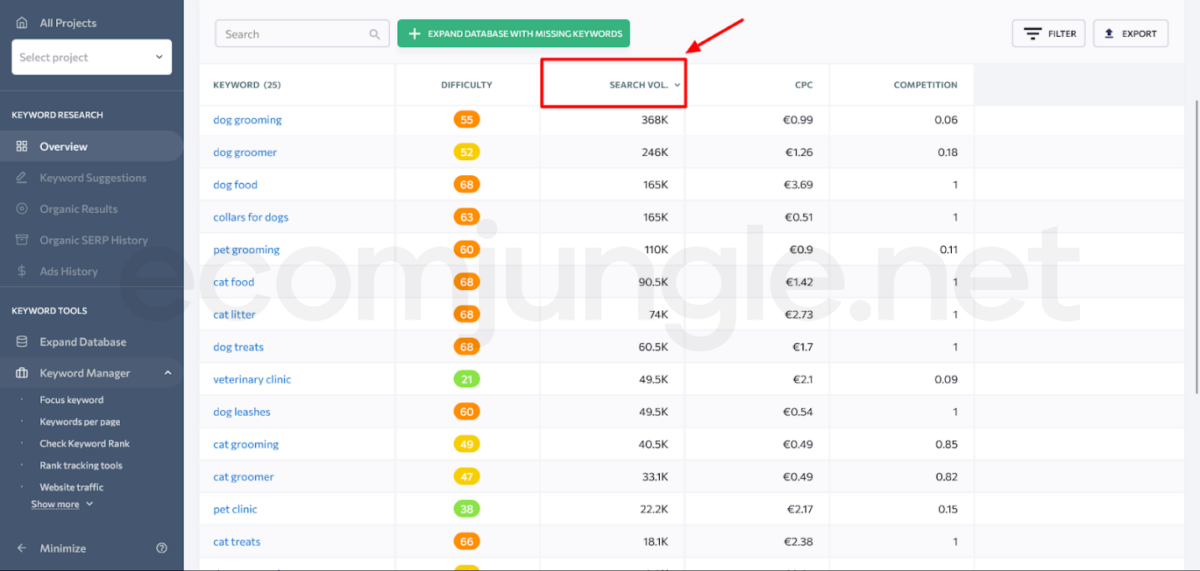This screenshot has height=571, width=1200.
Task: Click the magnifier icon in search box
Action: coord(375,34)
